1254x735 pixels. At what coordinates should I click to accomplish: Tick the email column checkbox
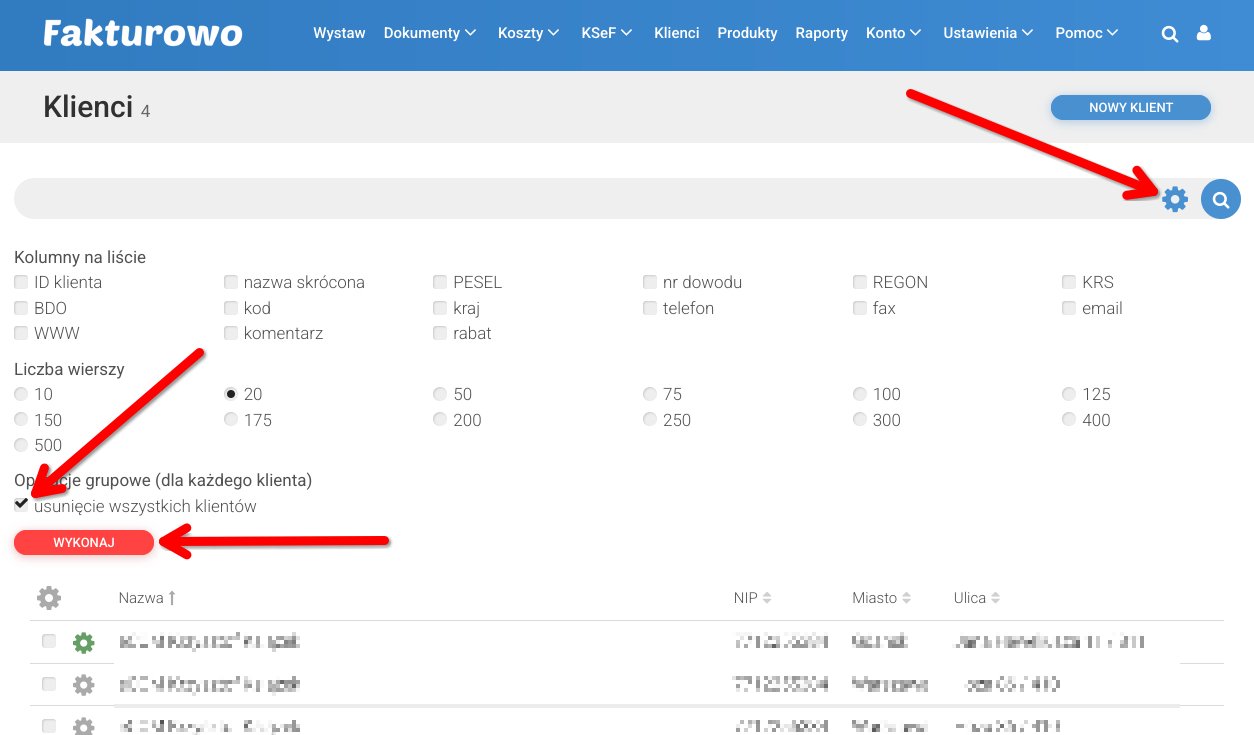coord(1069,308)
